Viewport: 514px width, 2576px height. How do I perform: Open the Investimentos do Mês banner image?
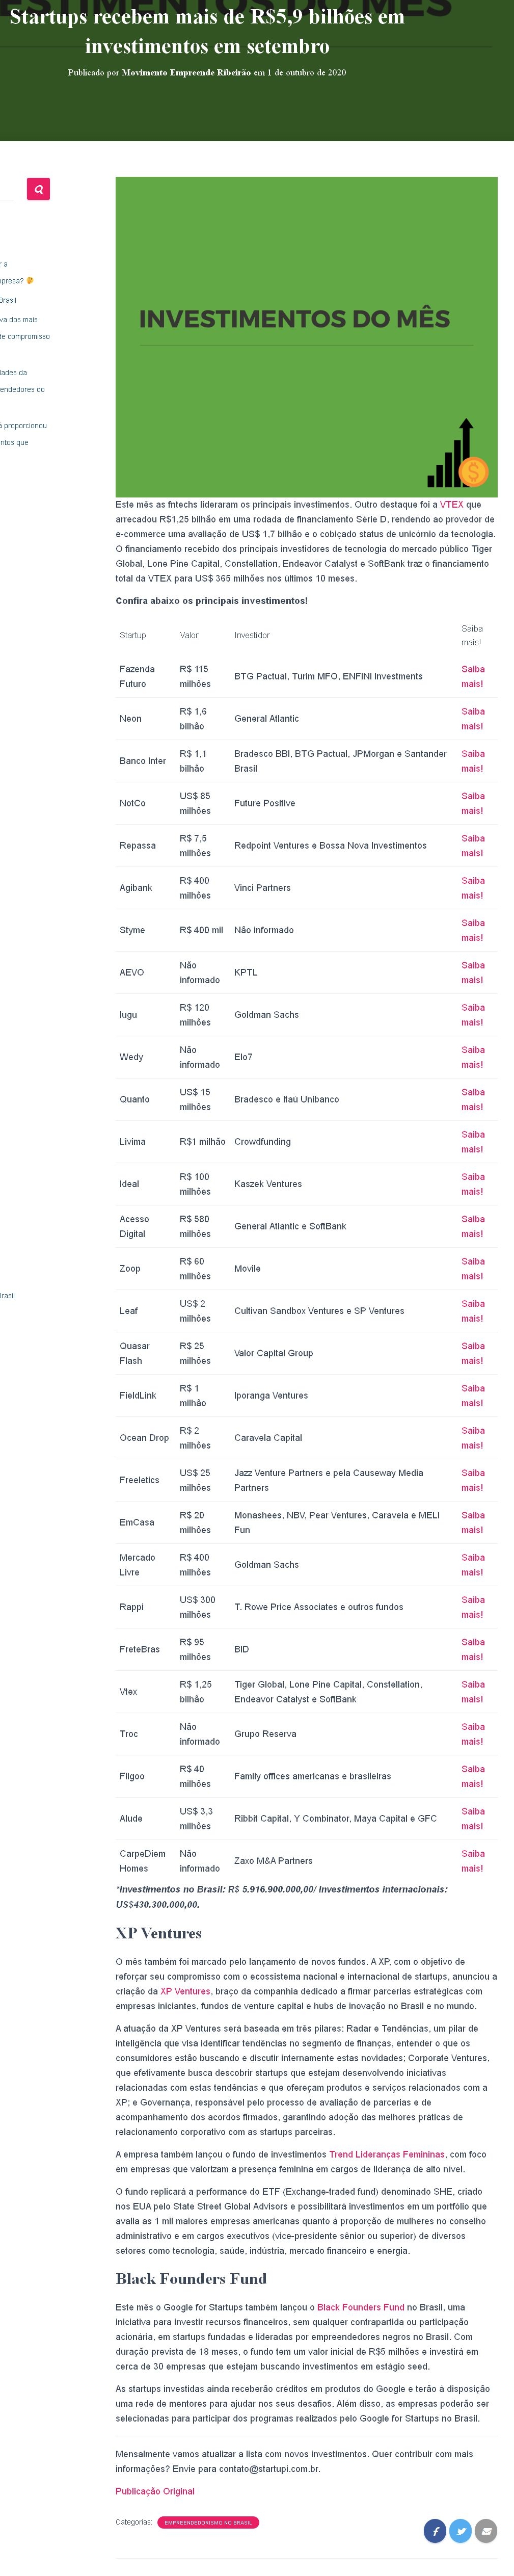[x=306, y=336]
